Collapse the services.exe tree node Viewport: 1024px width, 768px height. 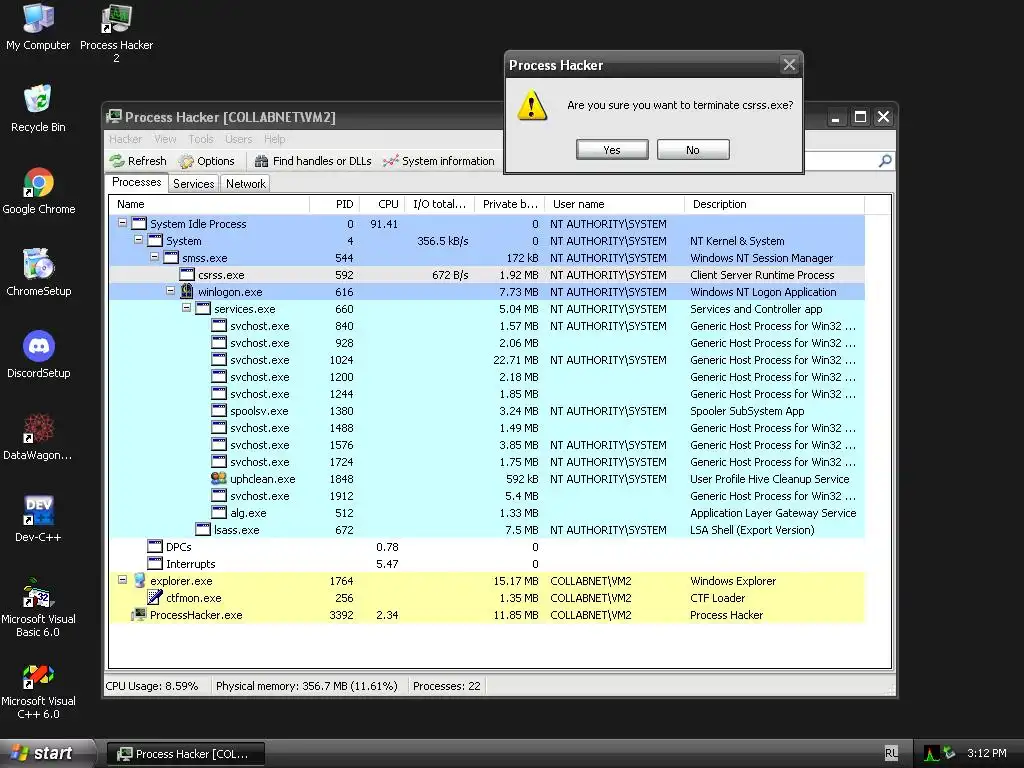tap(186, 308)
